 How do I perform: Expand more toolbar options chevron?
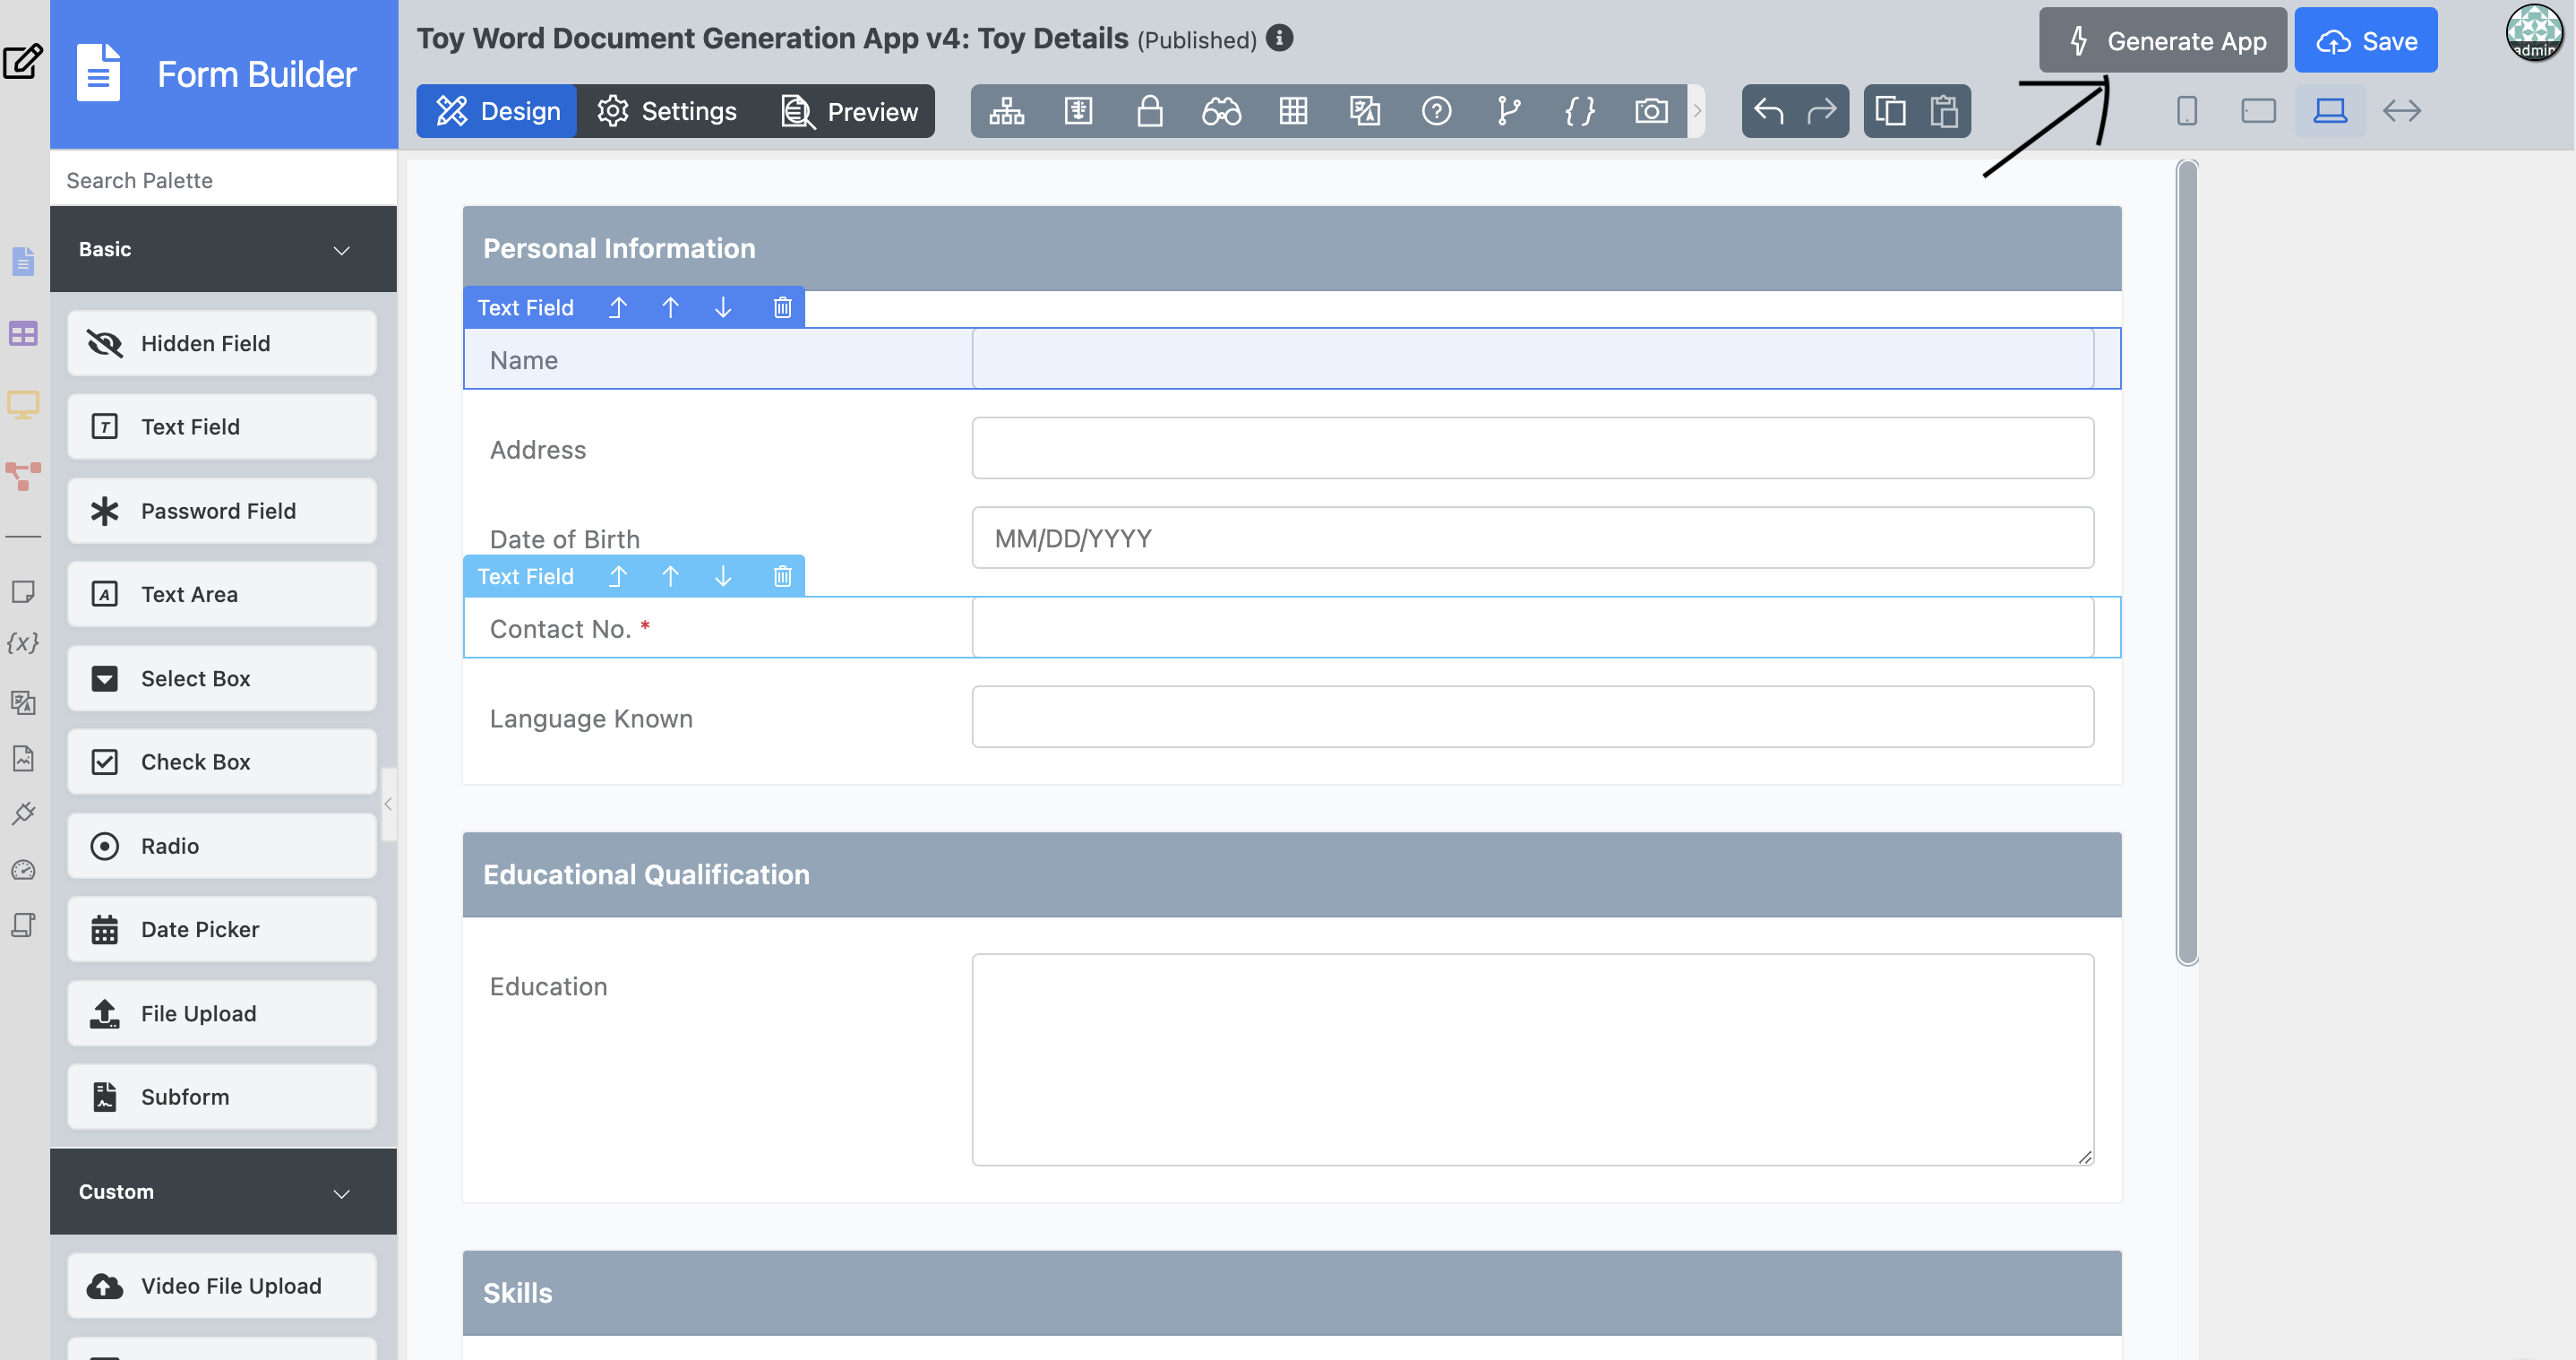click(1697, 111)
